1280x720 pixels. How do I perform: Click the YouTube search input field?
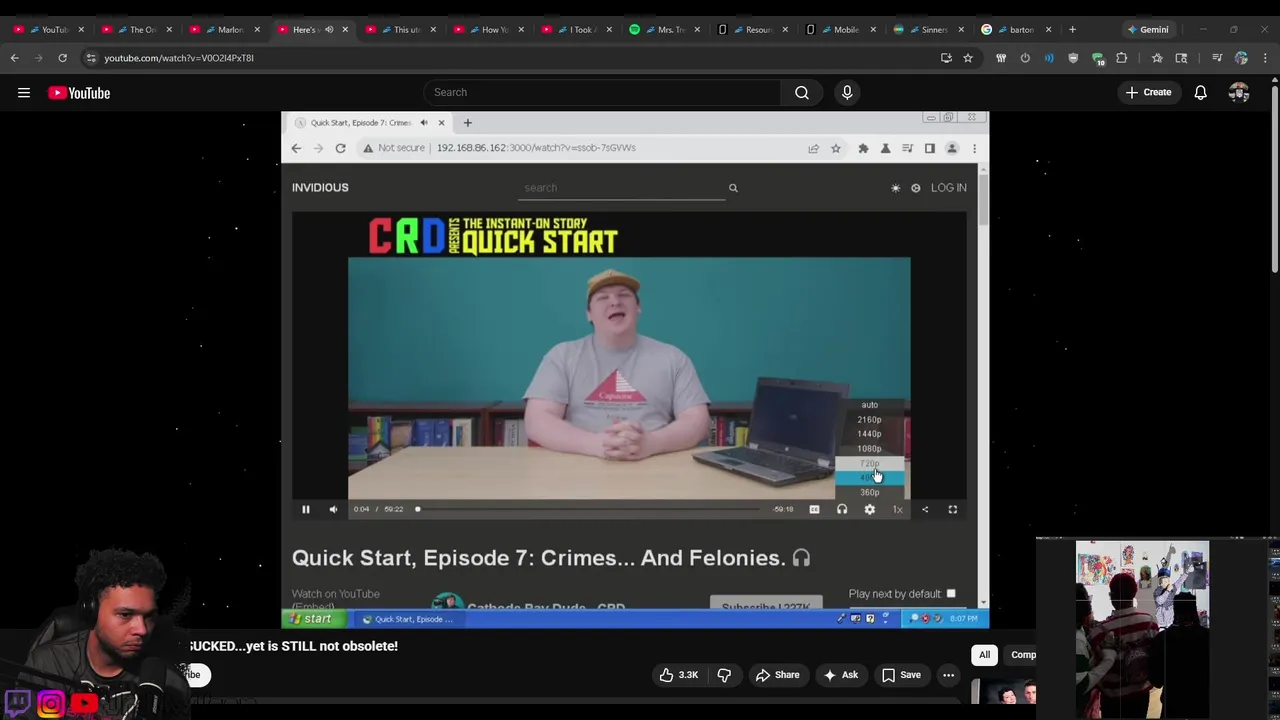(x=603, y=93)
